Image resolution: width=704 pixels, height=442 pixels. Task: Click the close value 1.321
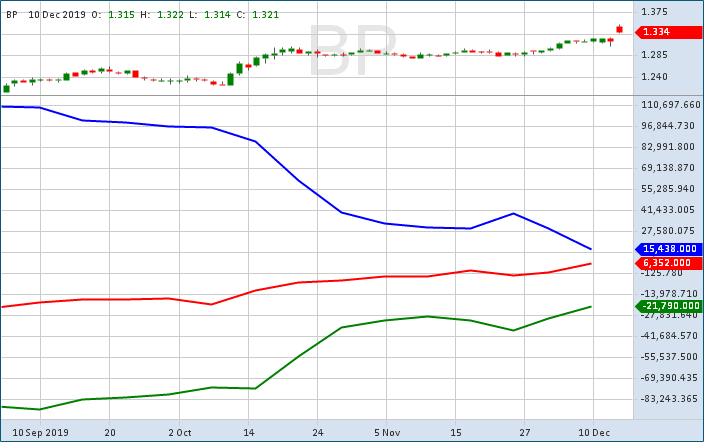265,14
